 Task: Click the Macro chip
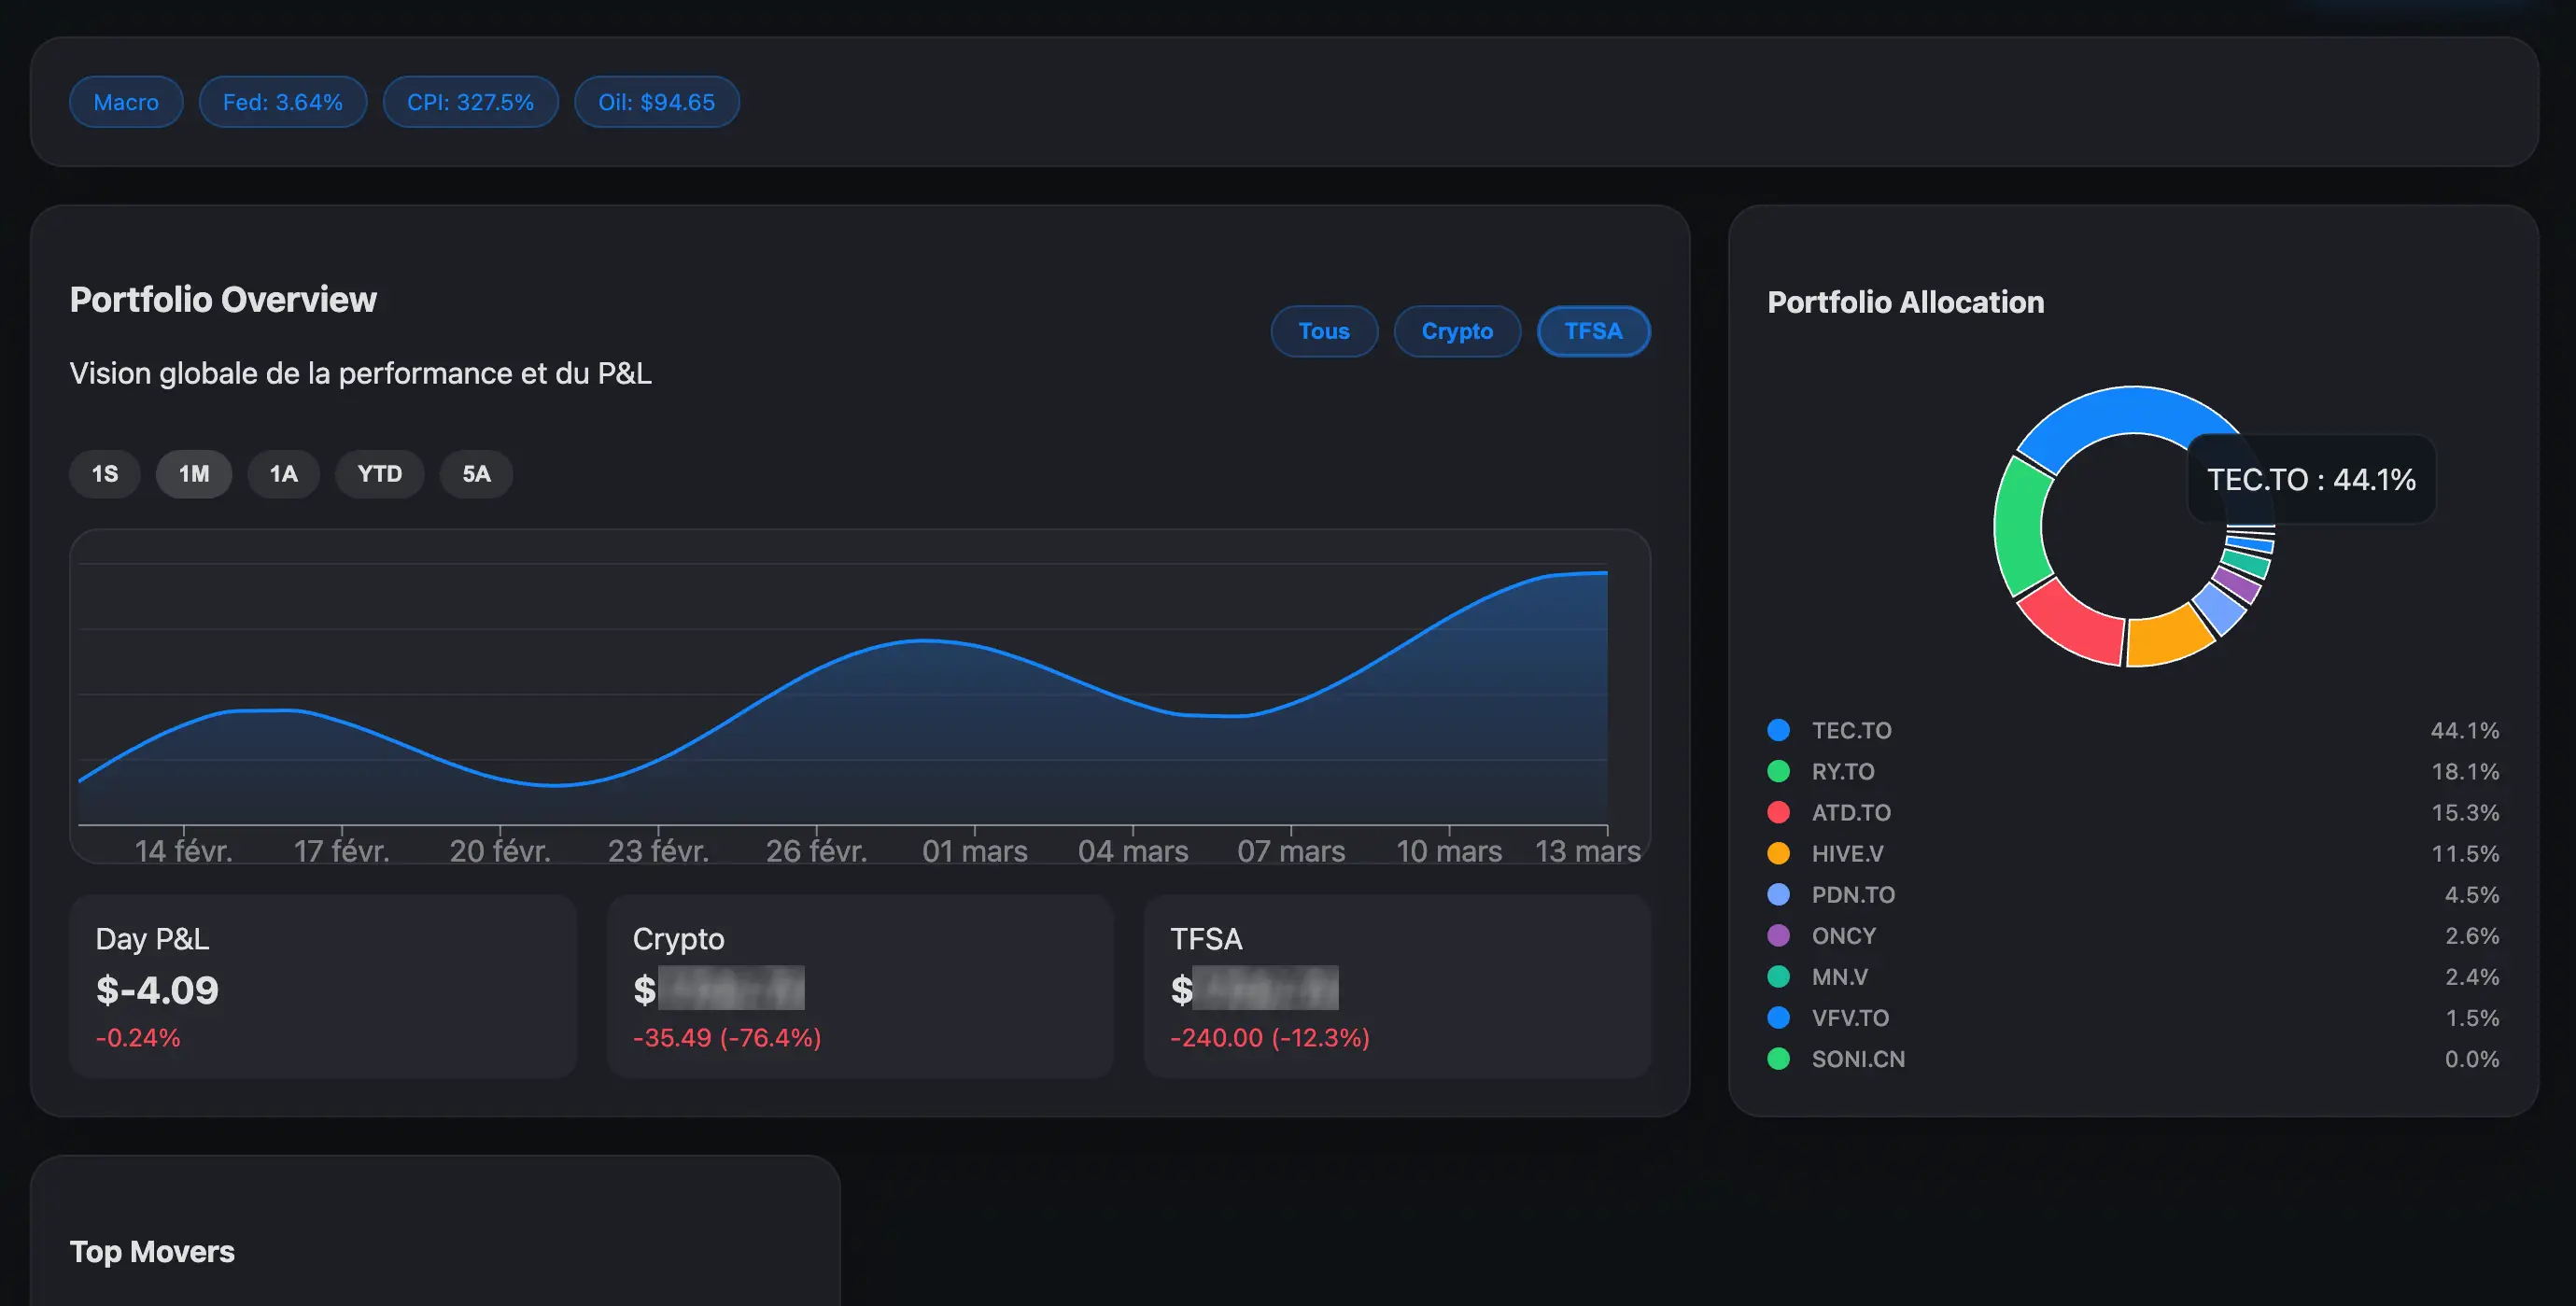coord(126,102)
